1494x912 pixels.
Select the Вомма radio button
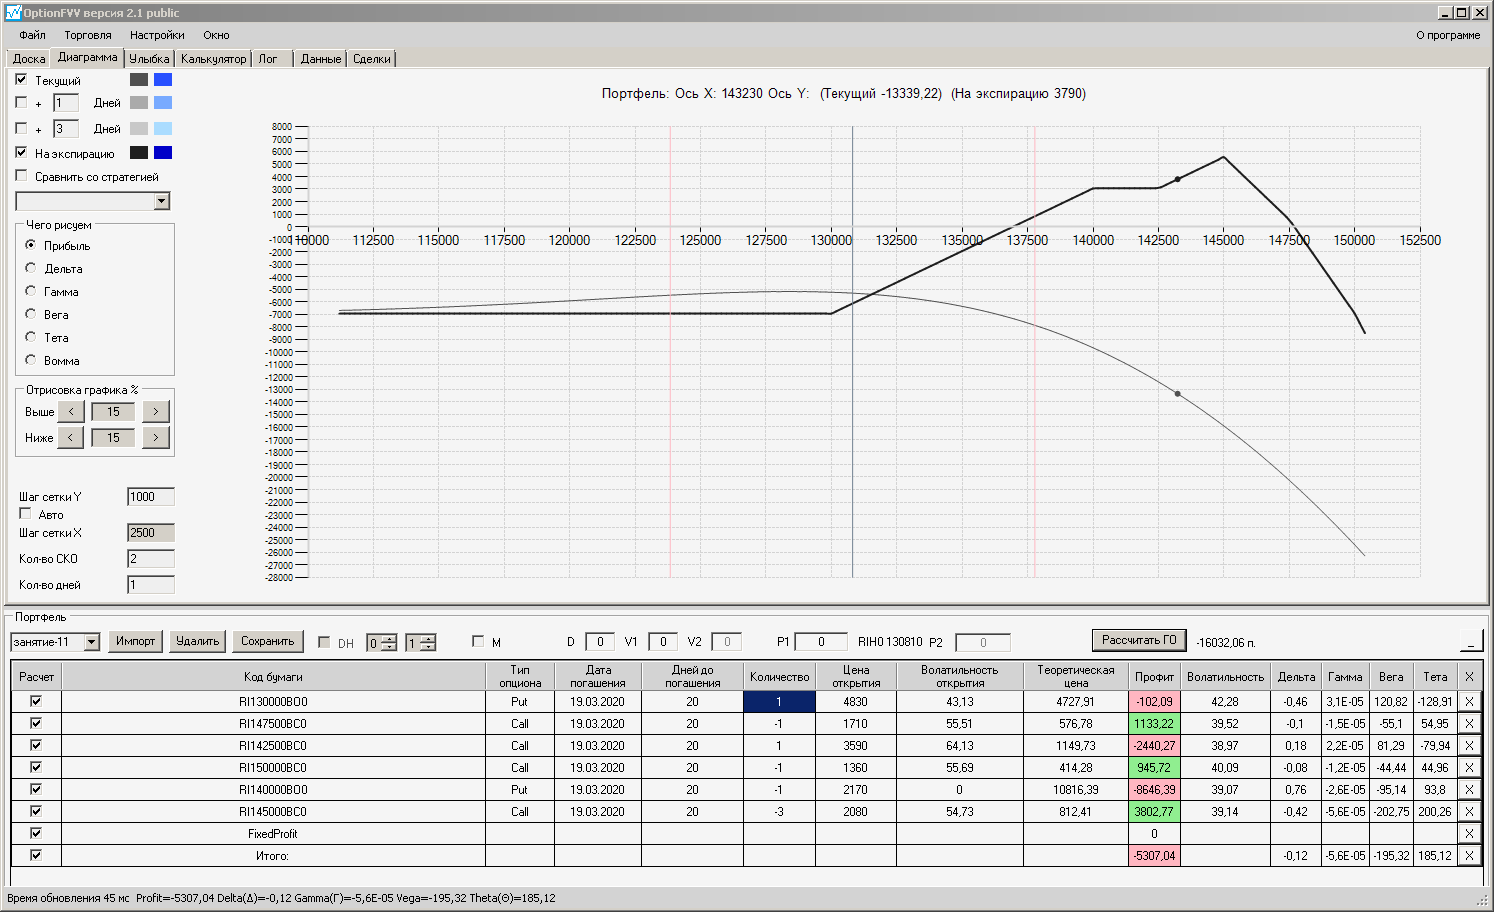(x=31, y=360)
